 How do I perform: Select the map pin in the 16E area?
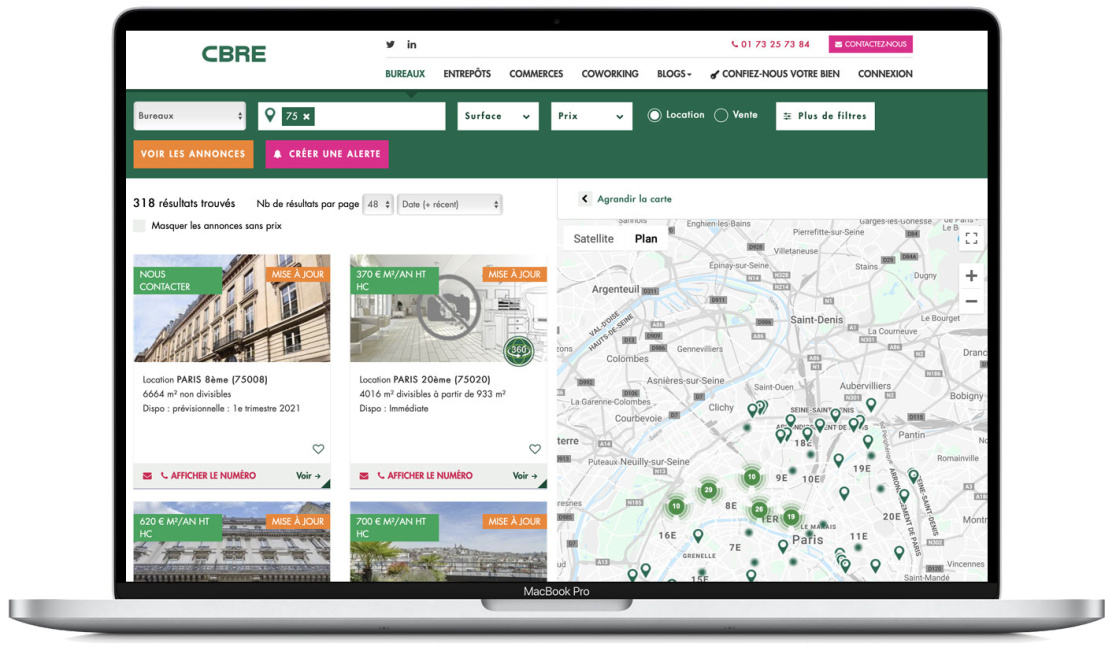[698, 535]
